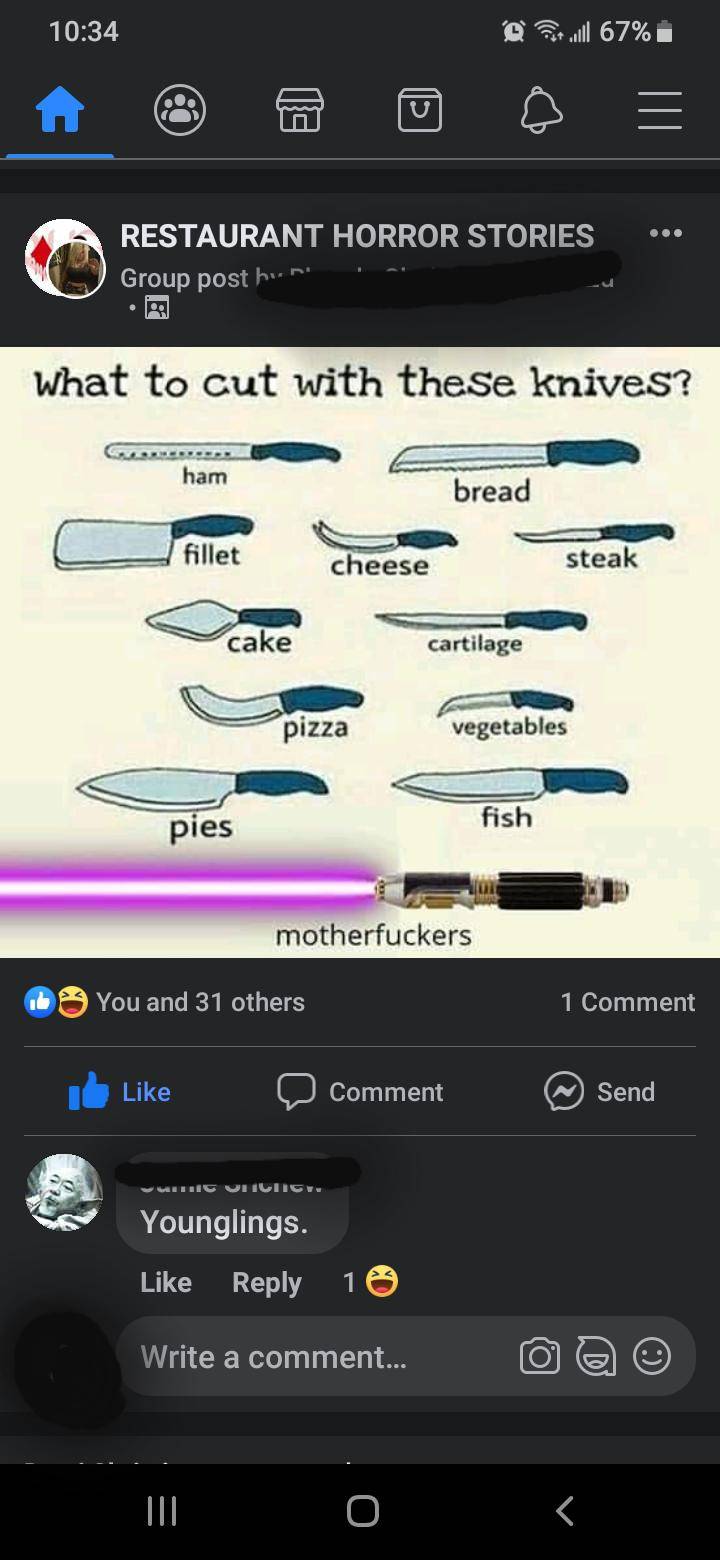This screenshot has height=1560, width=720.
Task: Toggle Like on the post
Action: [120, 1091]
